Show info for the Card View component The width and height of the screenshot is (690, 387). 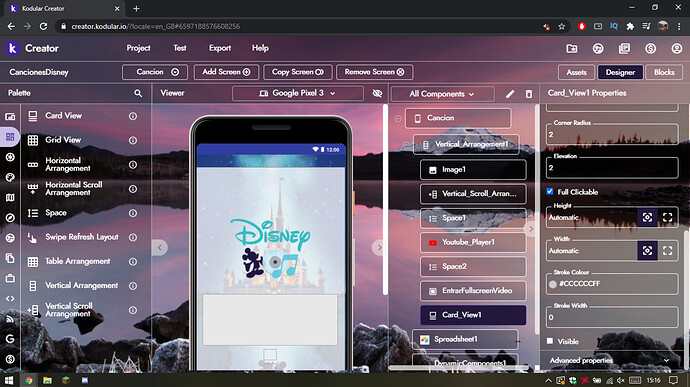[x=132, y=116]
